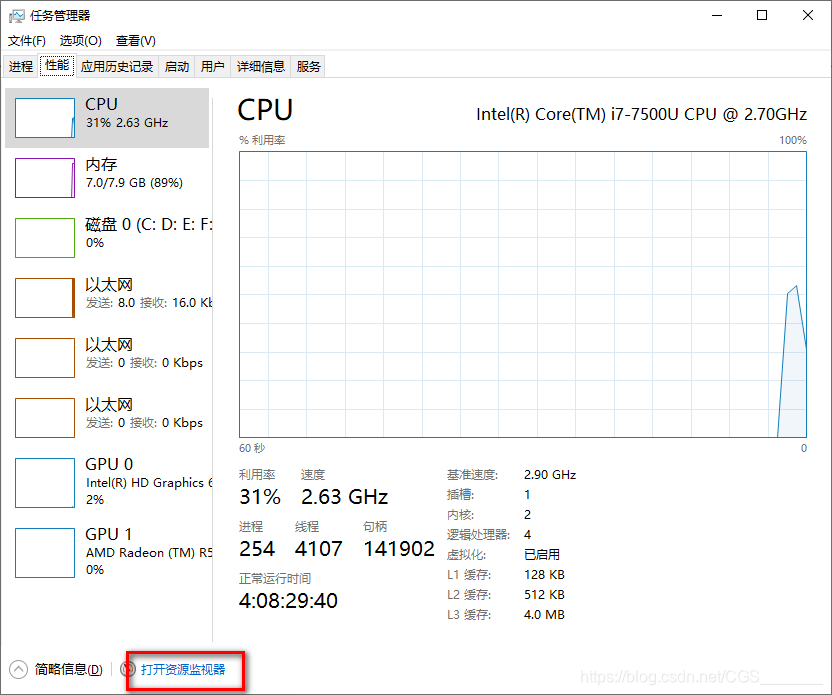Minimize the Task Manager window
Image resolution: width=832 pixels, height=695 pixels.
click(x=717, y=15)
